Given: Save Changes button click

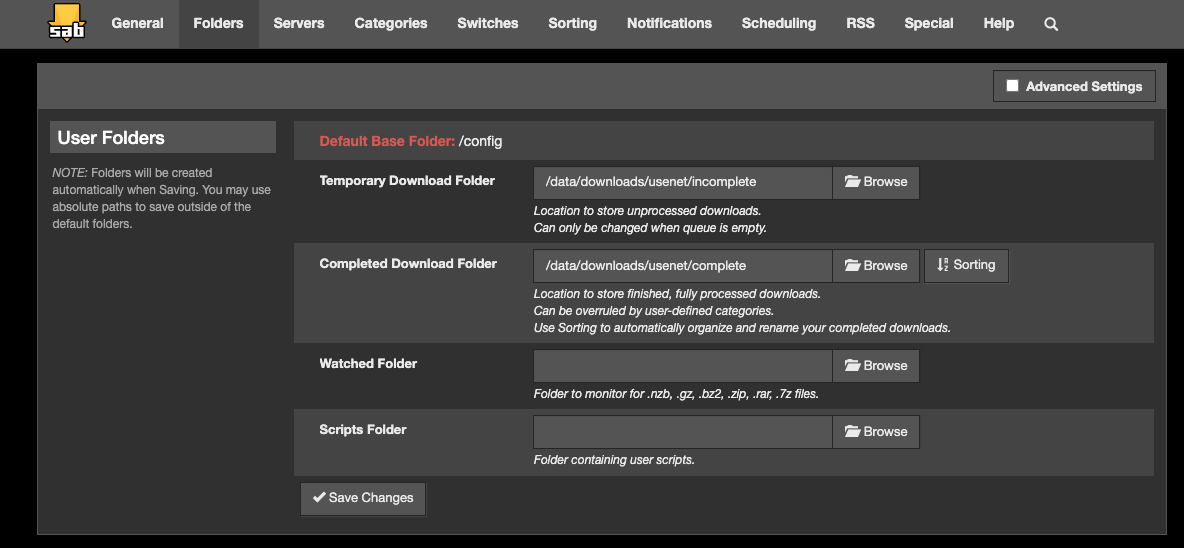Looking at the screenshot, I should coord(363,498).
